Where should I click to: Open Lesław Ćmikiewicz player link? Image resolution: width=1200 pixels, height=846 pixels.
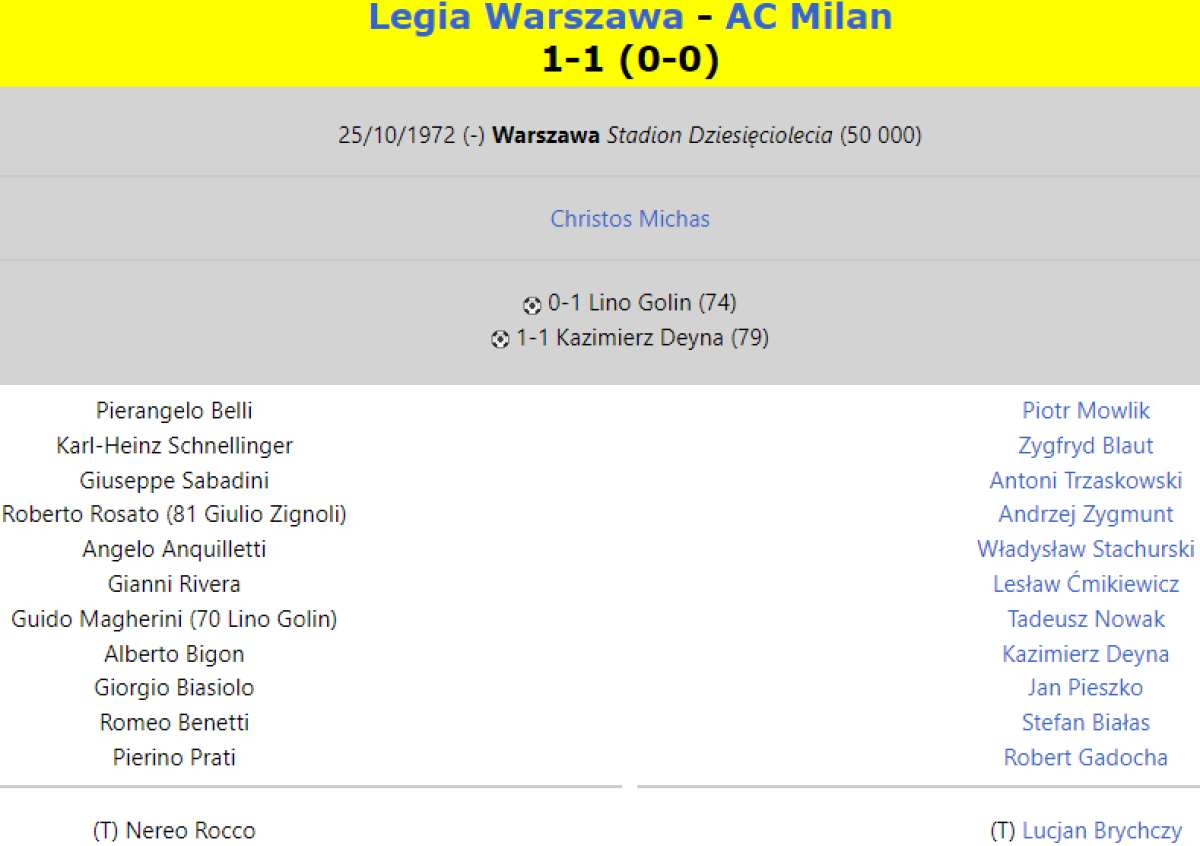tap(1086, 584)
